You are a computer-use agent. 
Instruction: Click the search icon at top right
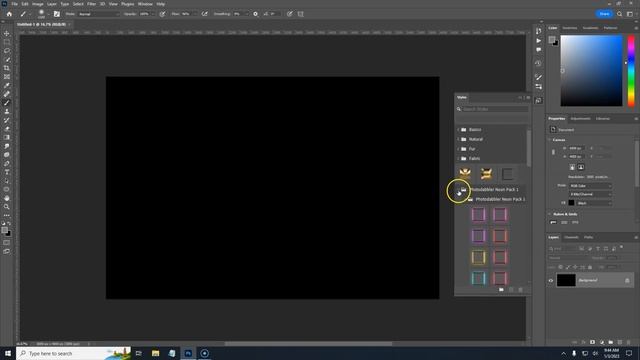tap(619, 14)
